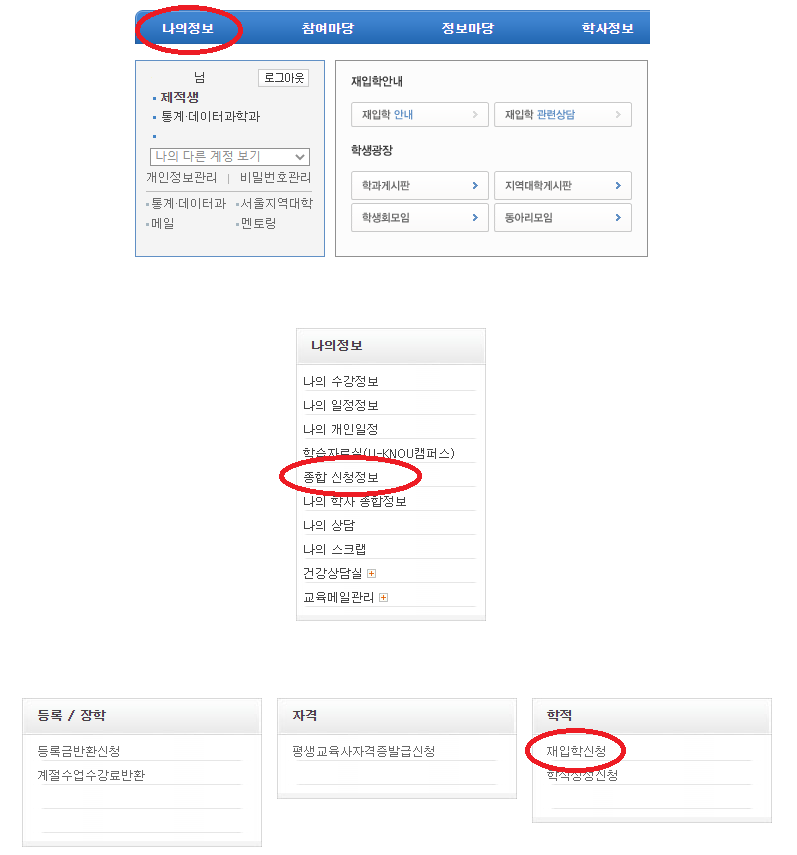Click the 재입학 안내 button

pyautogui.click(x=420, y=115)
